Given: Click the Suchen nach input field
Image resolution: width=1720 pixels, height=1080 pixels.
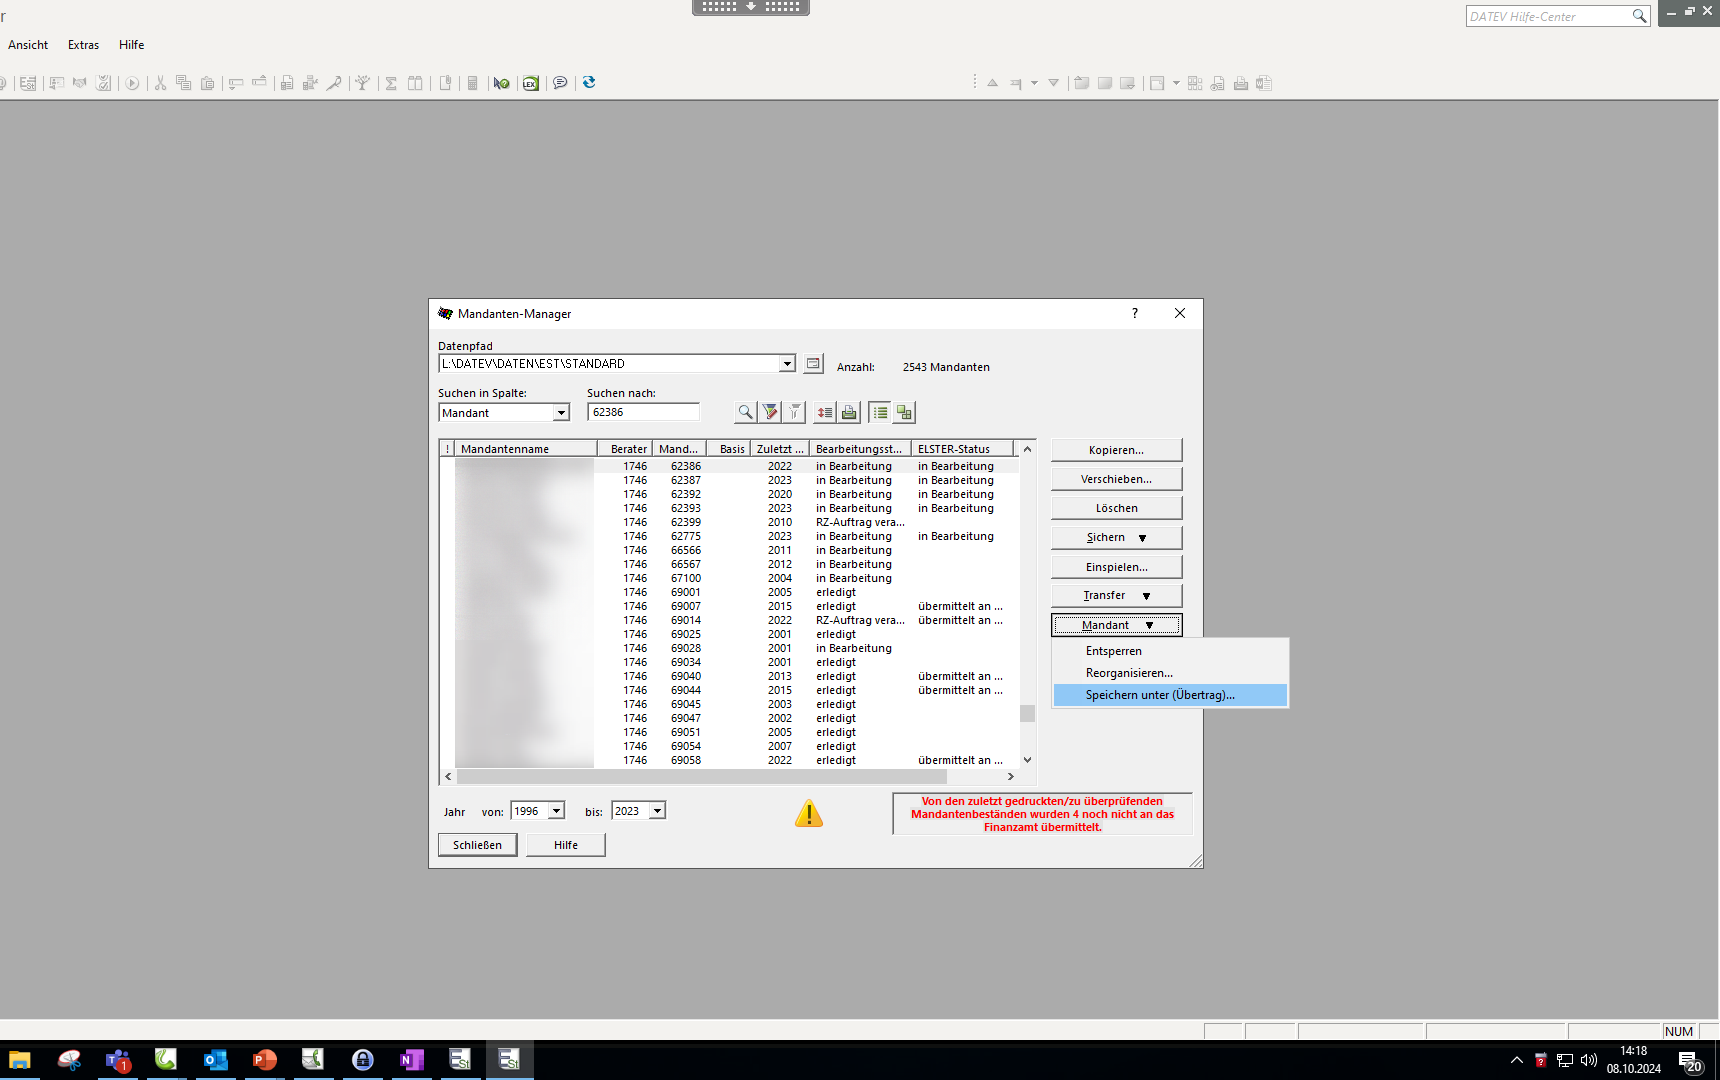Looking at the screenshot, I should point(643,412).
